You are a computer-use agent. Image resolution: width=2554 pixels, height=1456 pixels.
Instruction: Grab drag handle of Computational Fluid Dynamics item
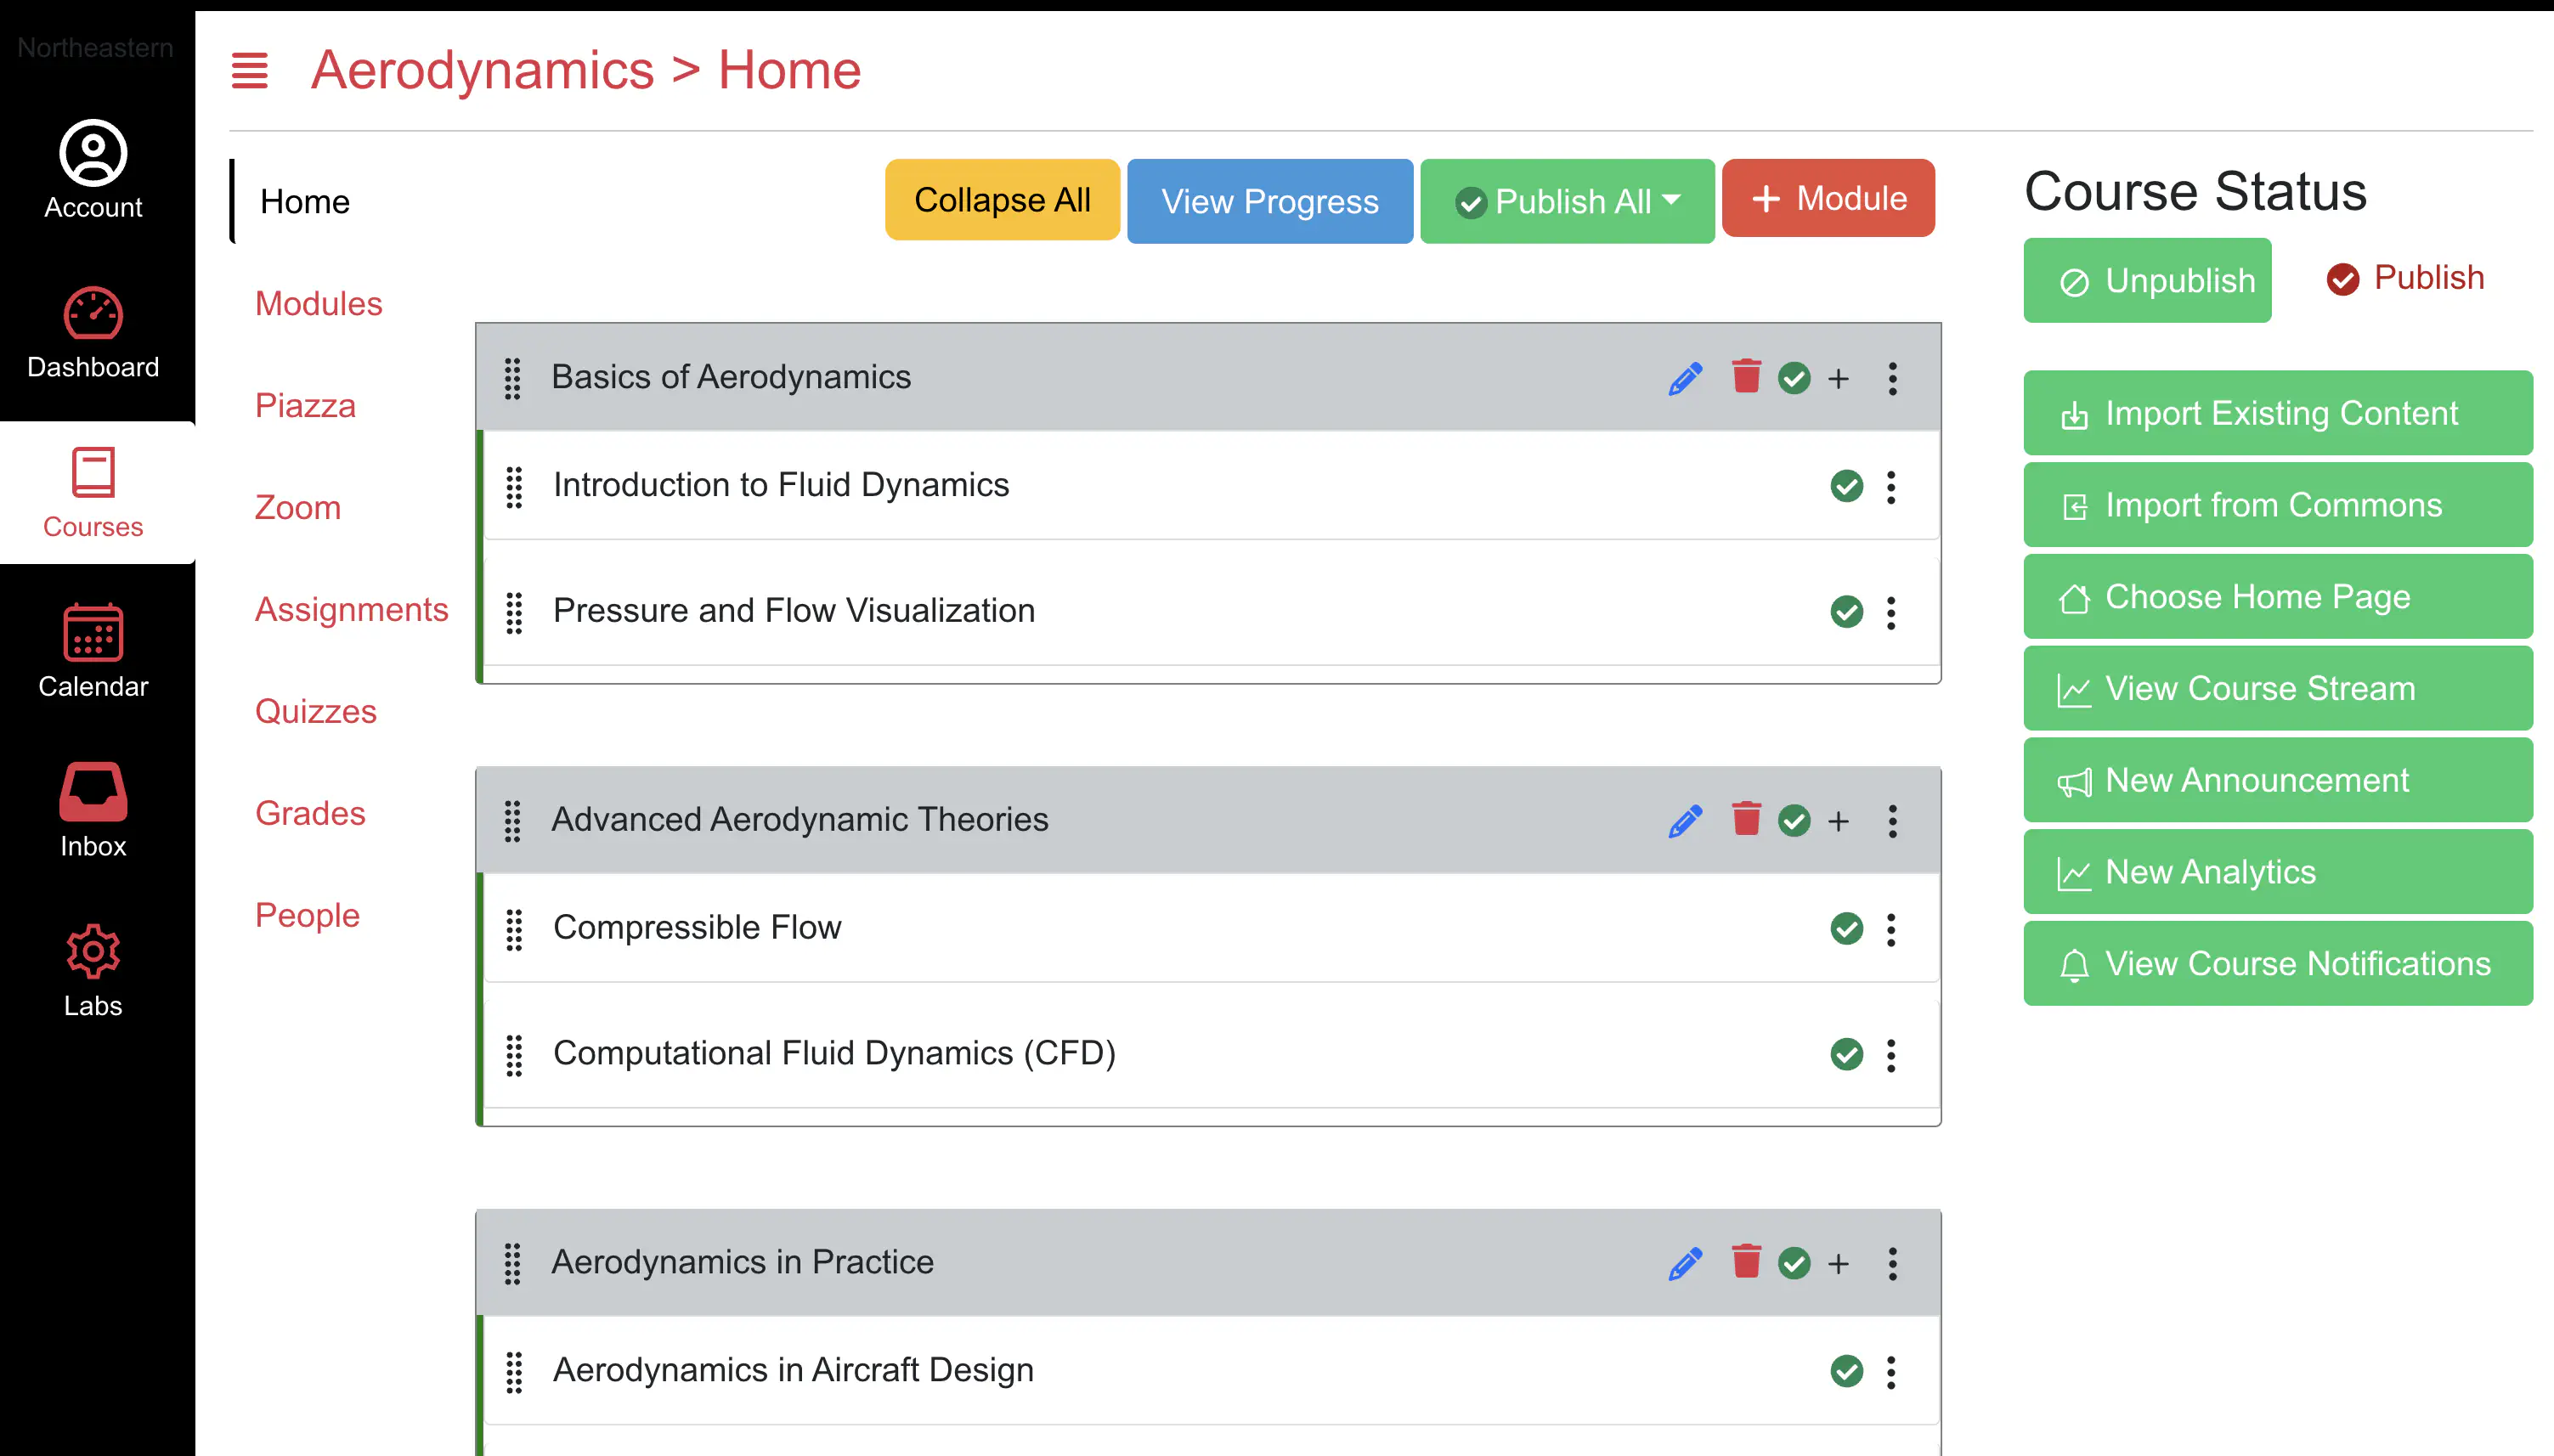pyautogui.click(x=514, y=1054)
